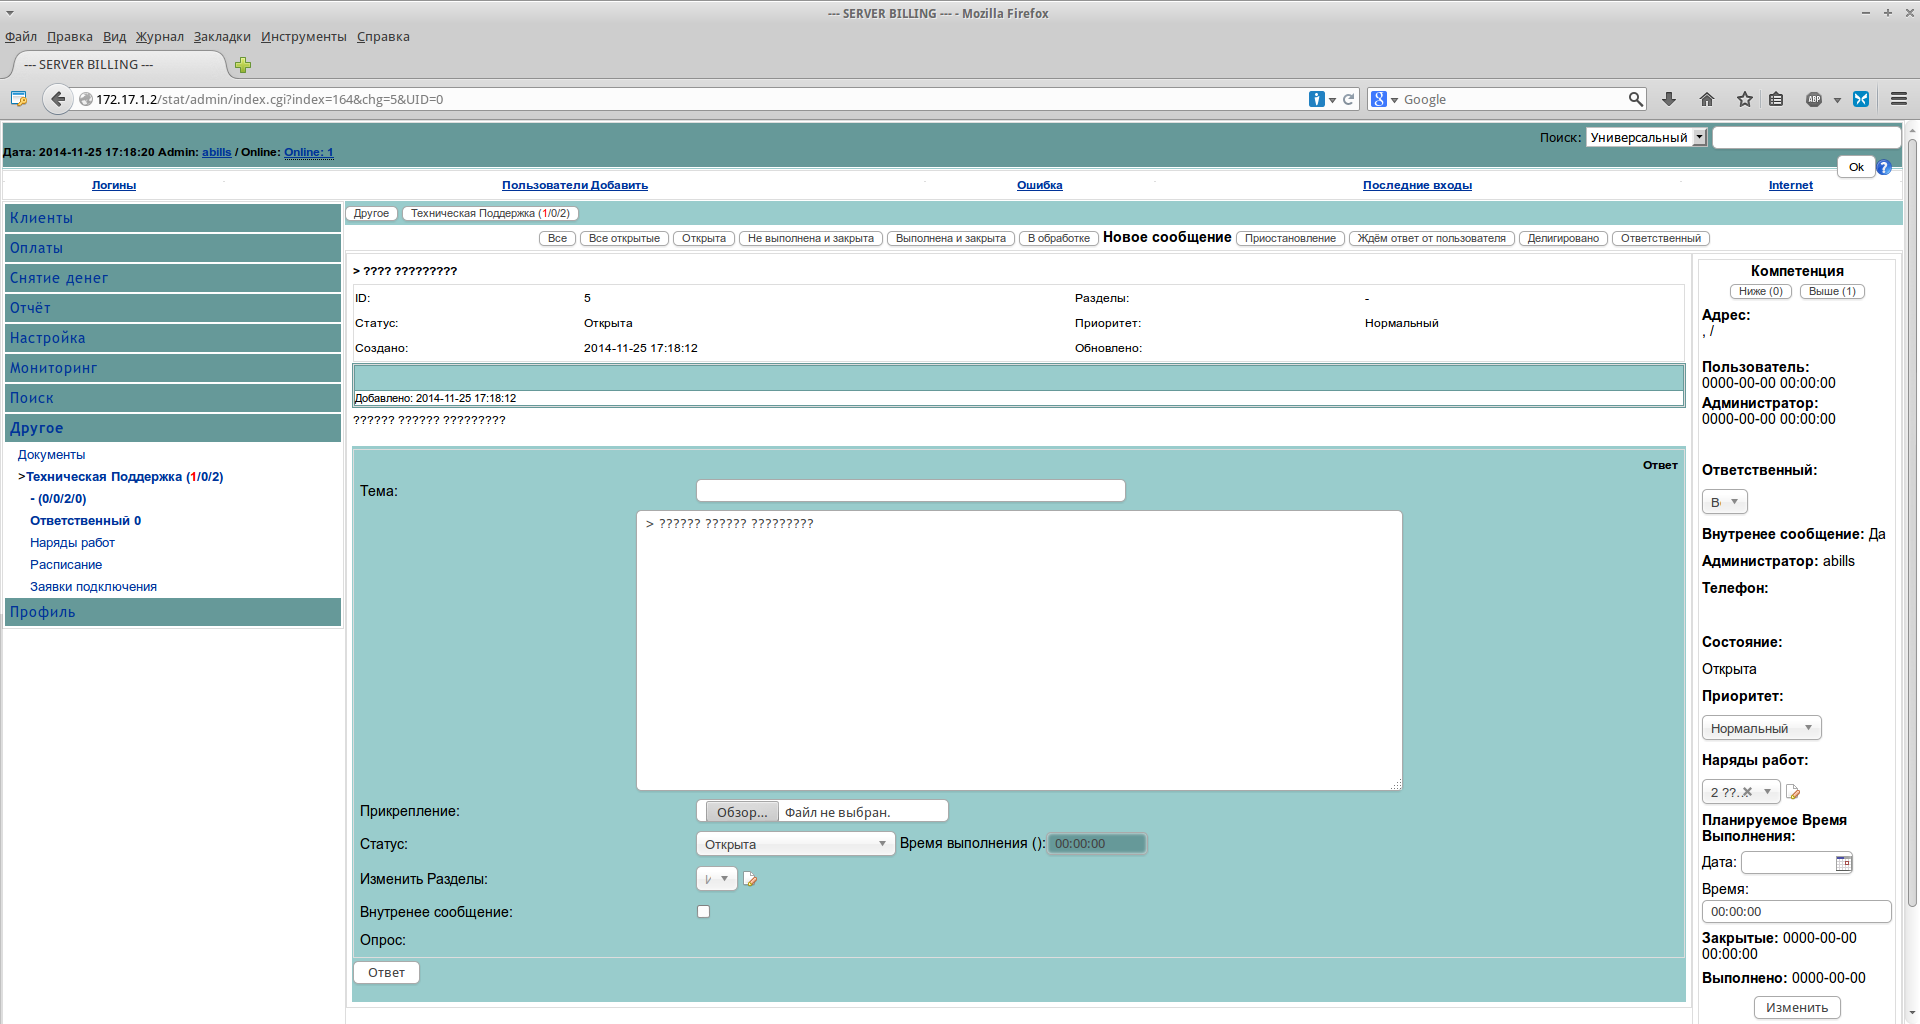This screenshot has height=1024, width=1920.
Task: Click the Adblock Plus toolbar icon
Action: [x=1814, y=99]
